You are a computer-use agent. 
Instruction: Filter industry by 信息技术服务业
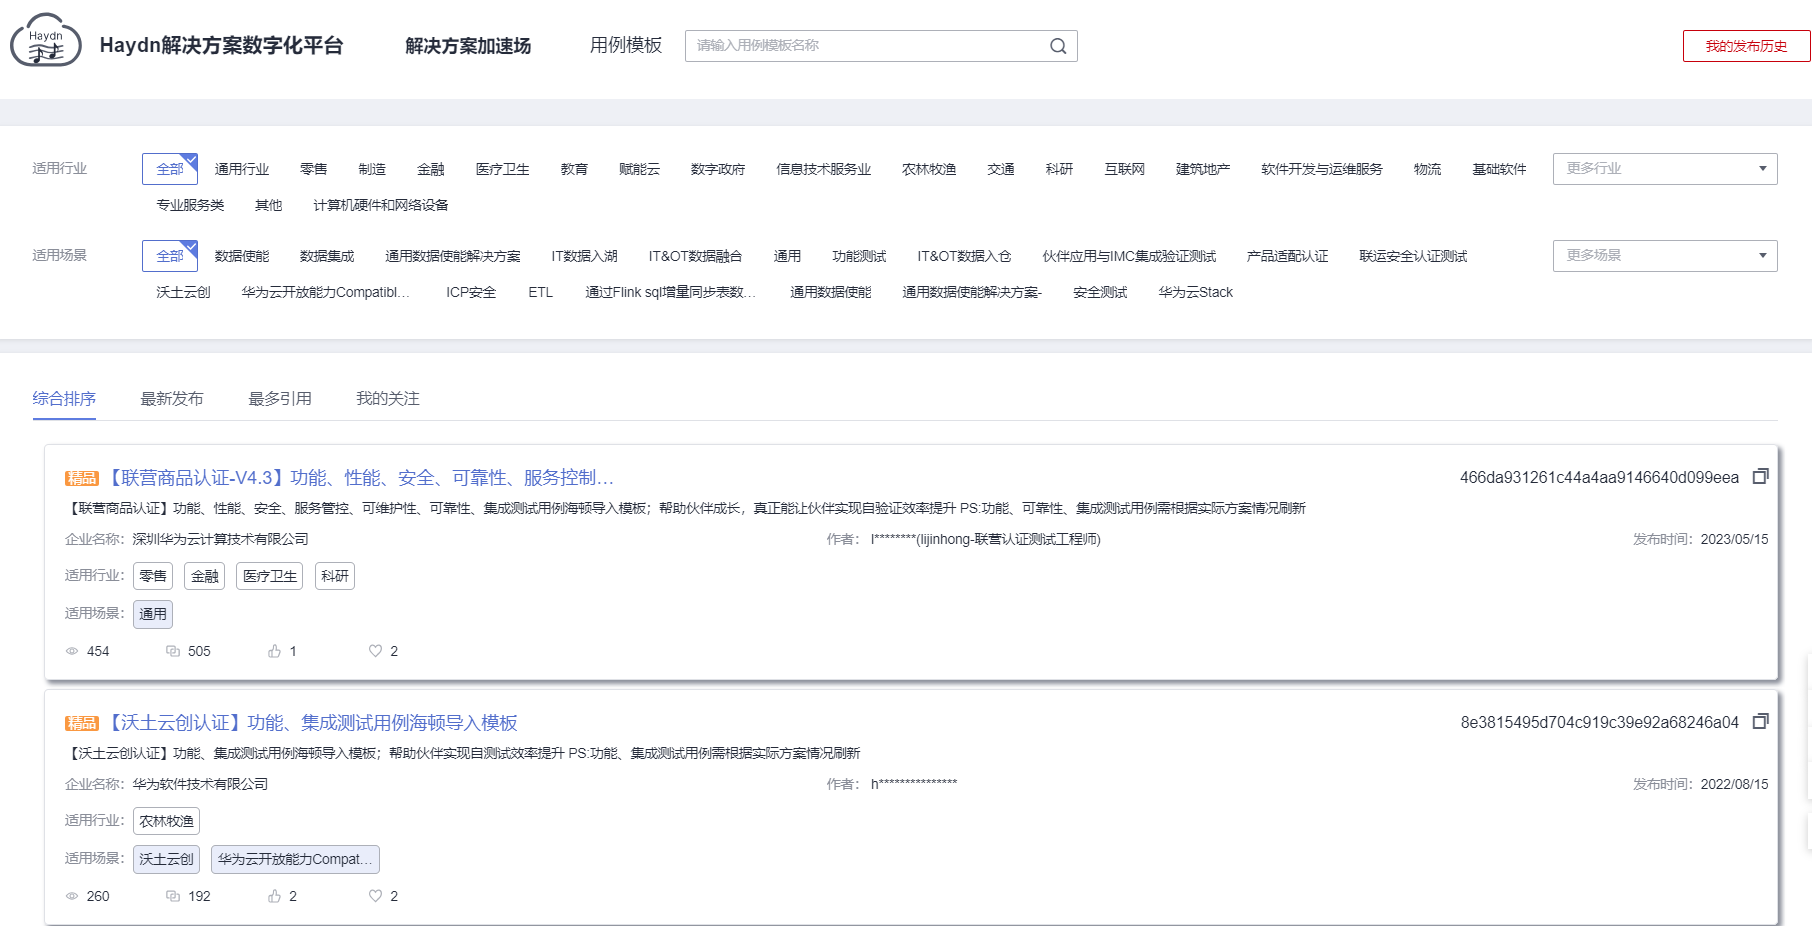(x=824, y=169)
